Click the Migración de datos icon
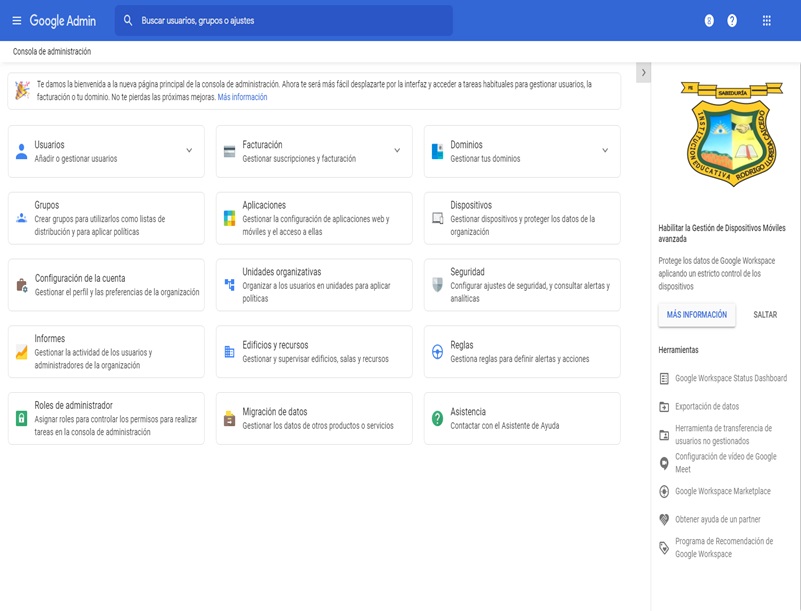 click(x=229, y=418)
